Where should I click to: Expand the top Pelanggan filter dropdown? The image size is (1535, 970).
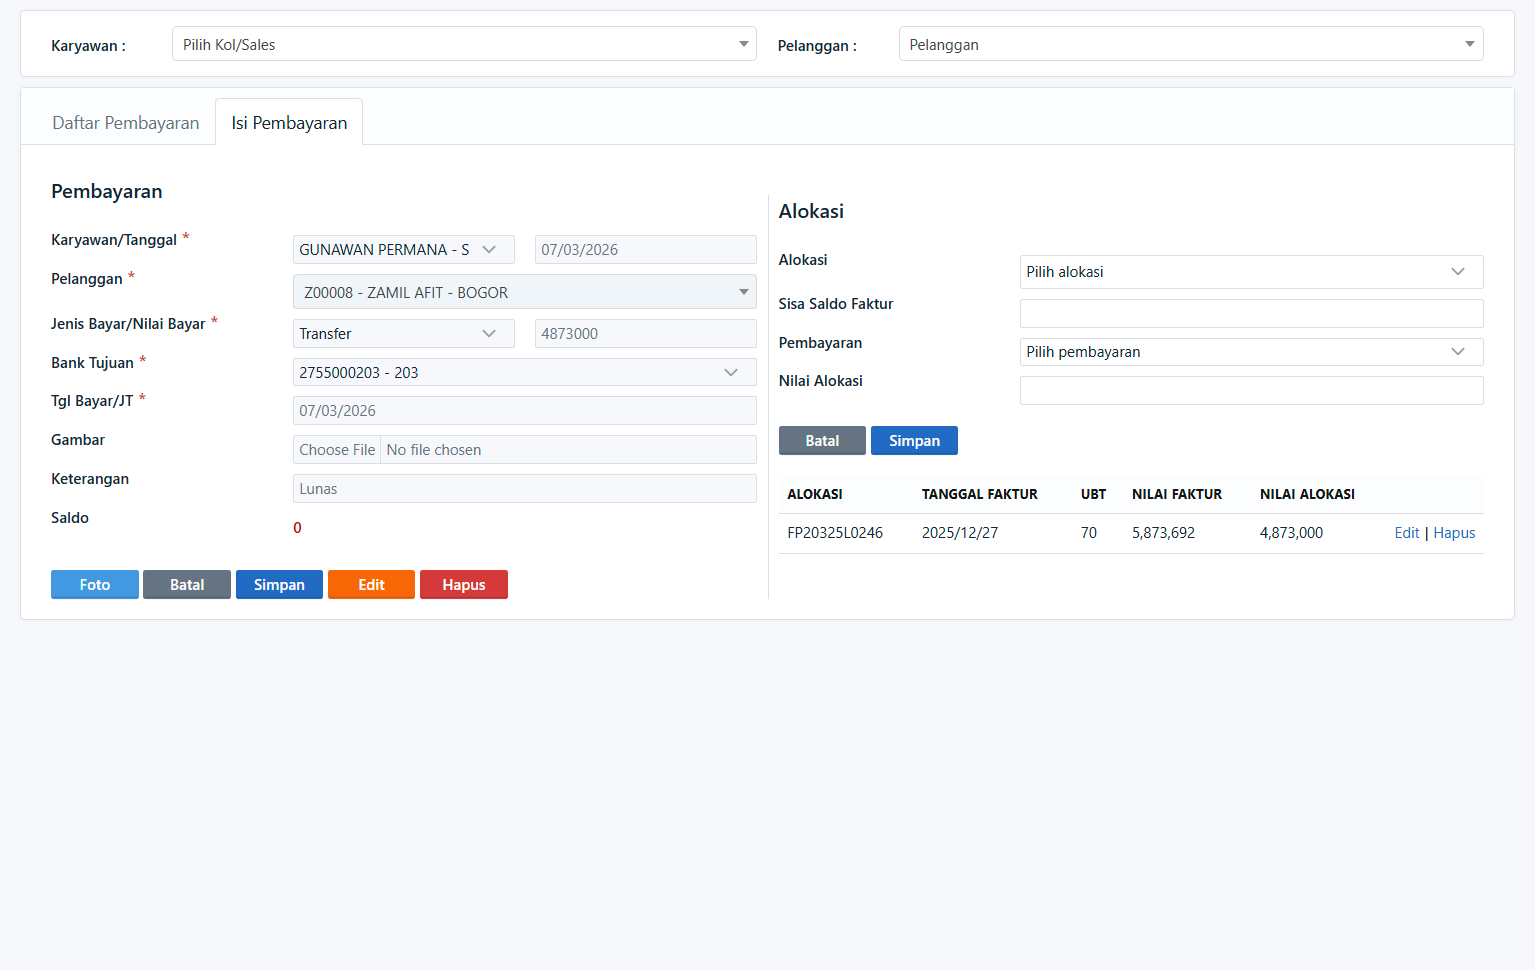point(1190,44)
